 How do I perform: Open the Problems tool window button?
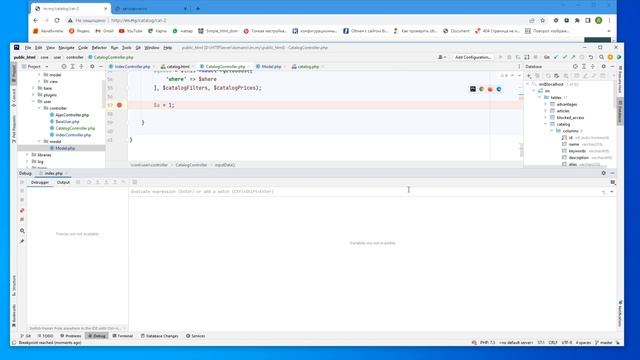[71, 336]
